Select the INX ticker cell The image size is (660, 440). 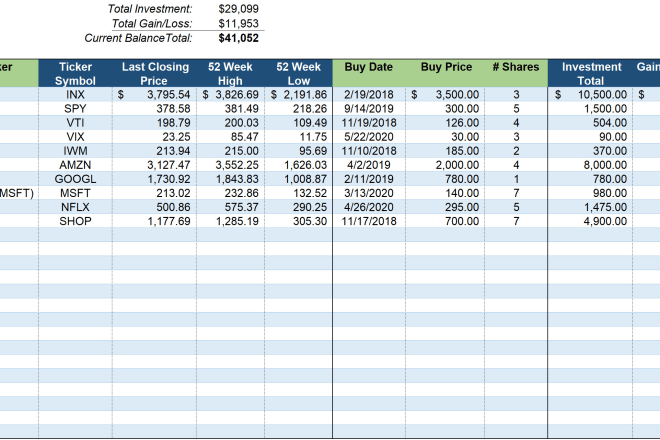[75, 95]
